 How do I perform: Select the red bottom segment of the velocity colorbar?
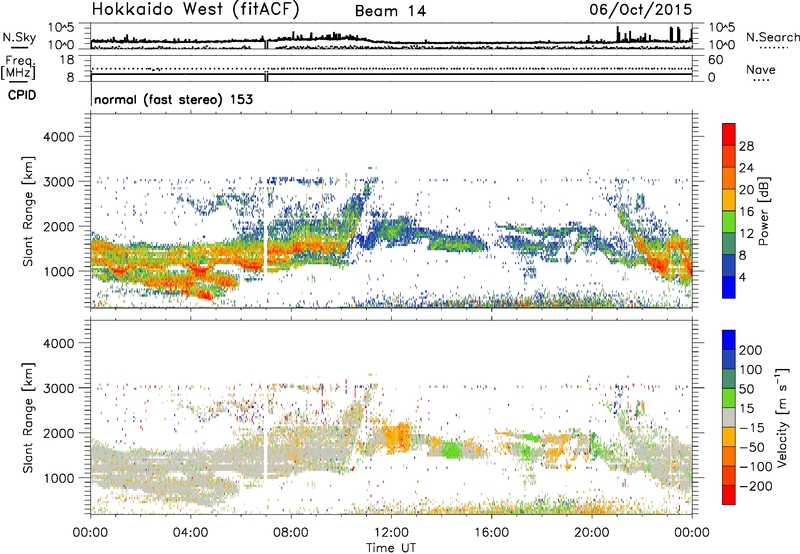coord(729,495)
